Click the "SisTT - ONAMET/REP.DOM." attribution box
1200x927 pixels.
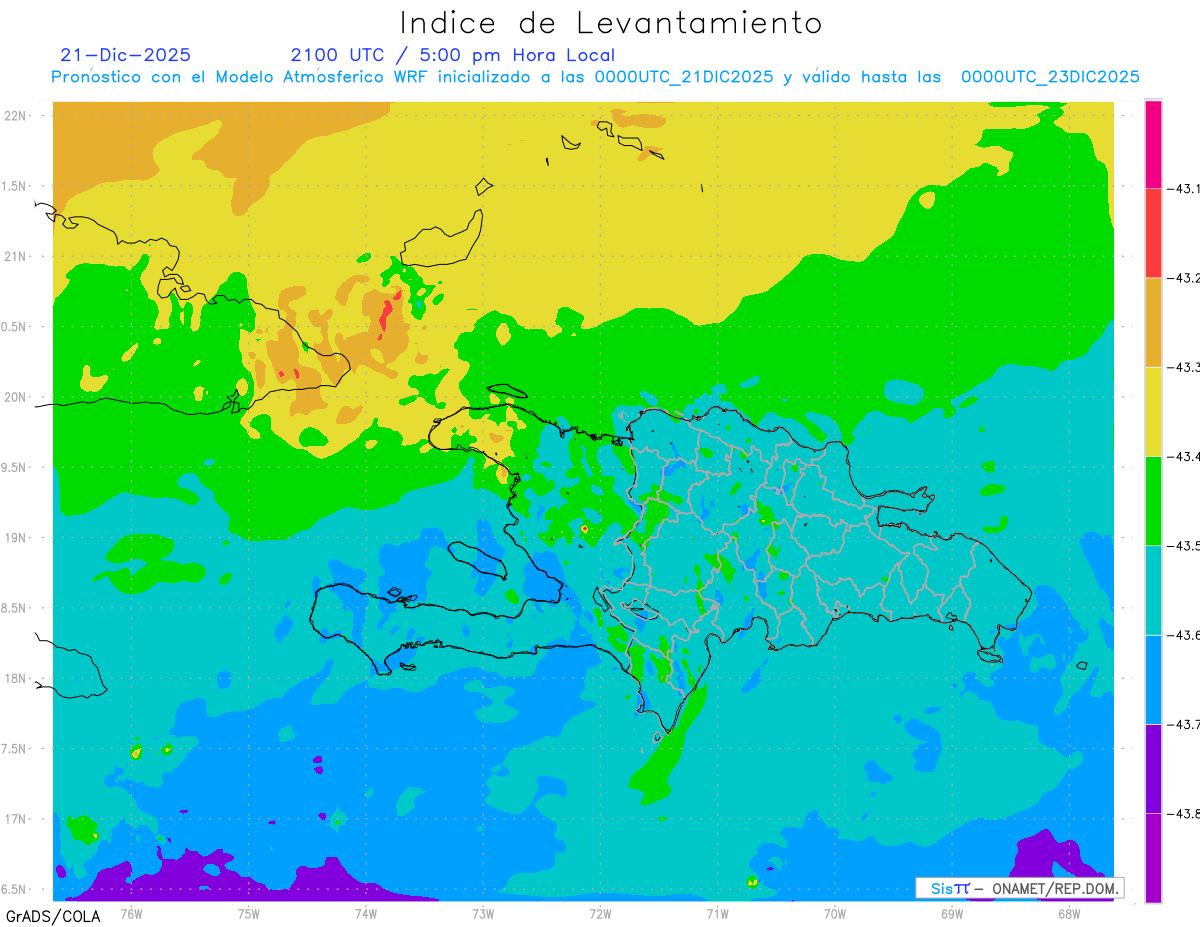pyautogui.click(x=1019, y=888)
